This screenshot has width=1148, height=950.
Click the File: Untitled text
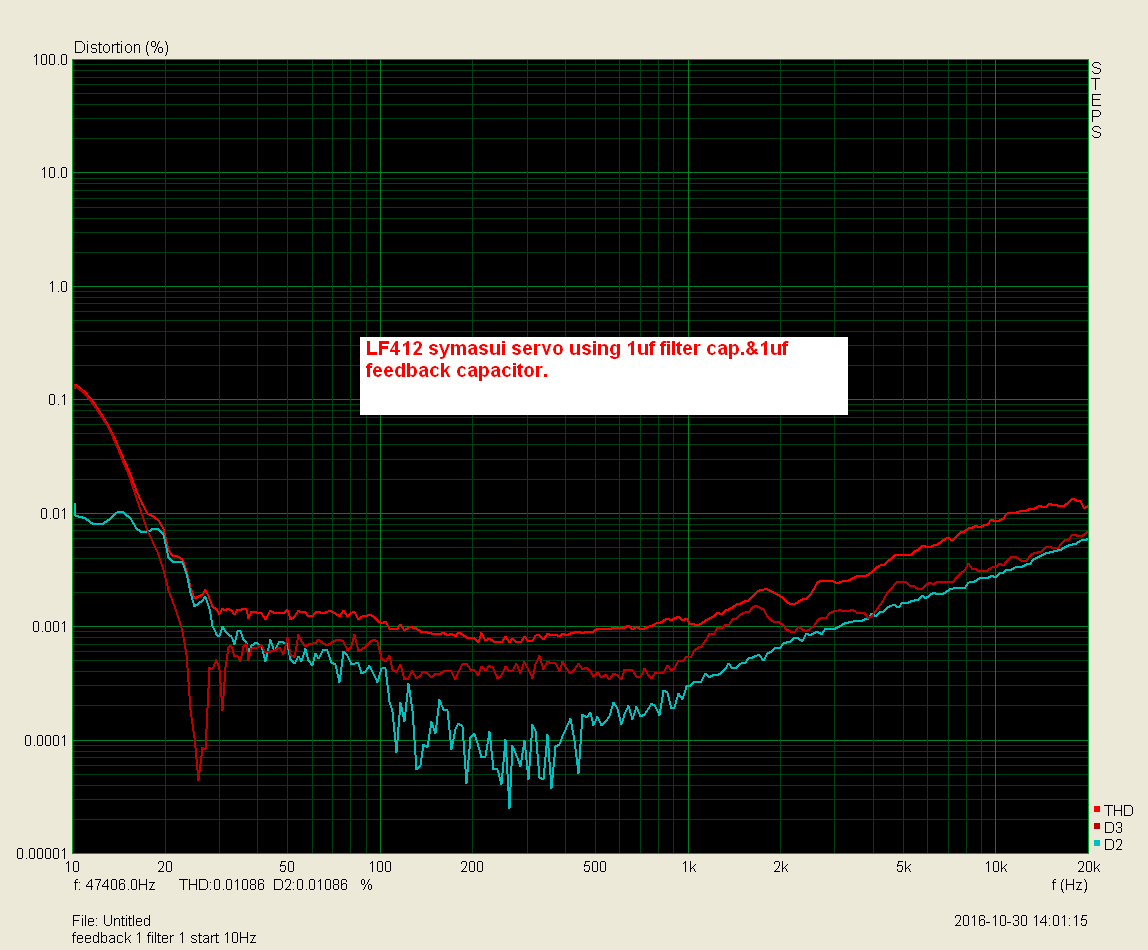pyautogui.click(x=111, y=921)
